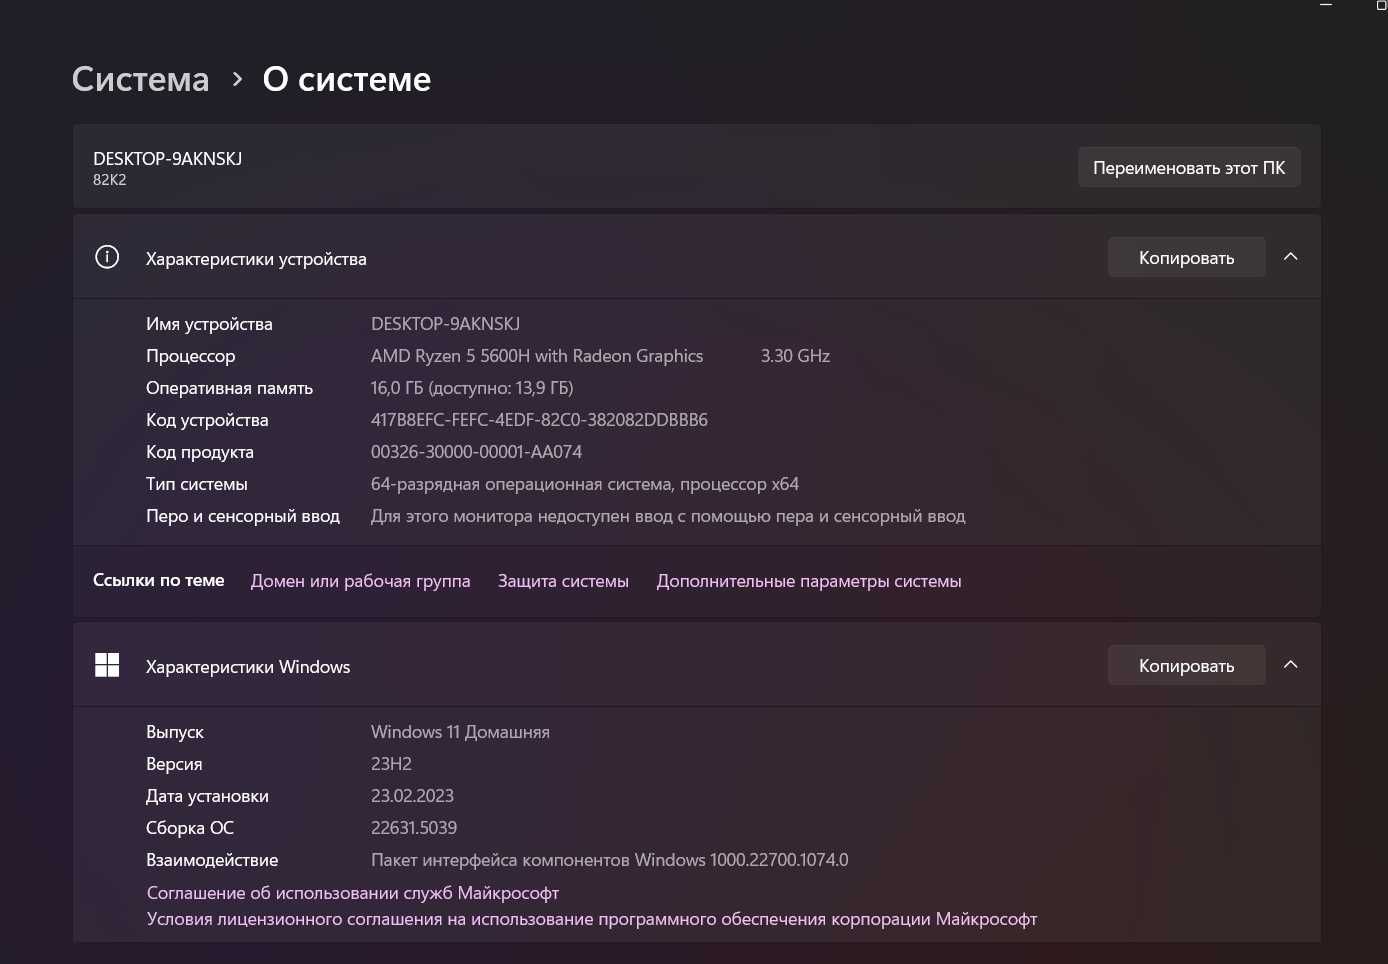Screen dimensions: 1388x964
Task: Click the pen and touch value text
Action: 668,516
